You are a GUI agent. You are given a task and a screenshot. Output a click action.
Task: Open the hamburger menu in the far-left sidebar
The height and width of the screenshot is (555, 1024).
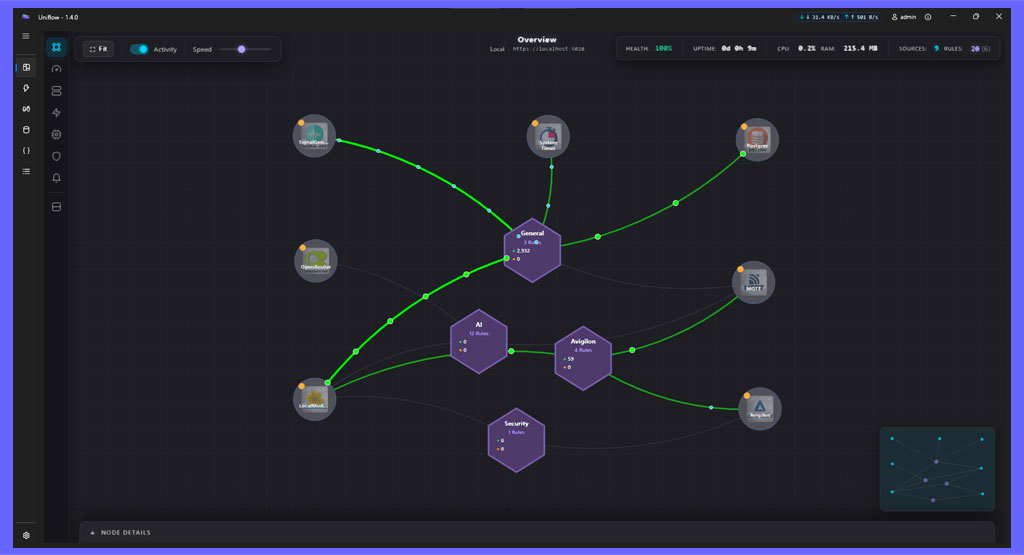[x=26, y=37]
